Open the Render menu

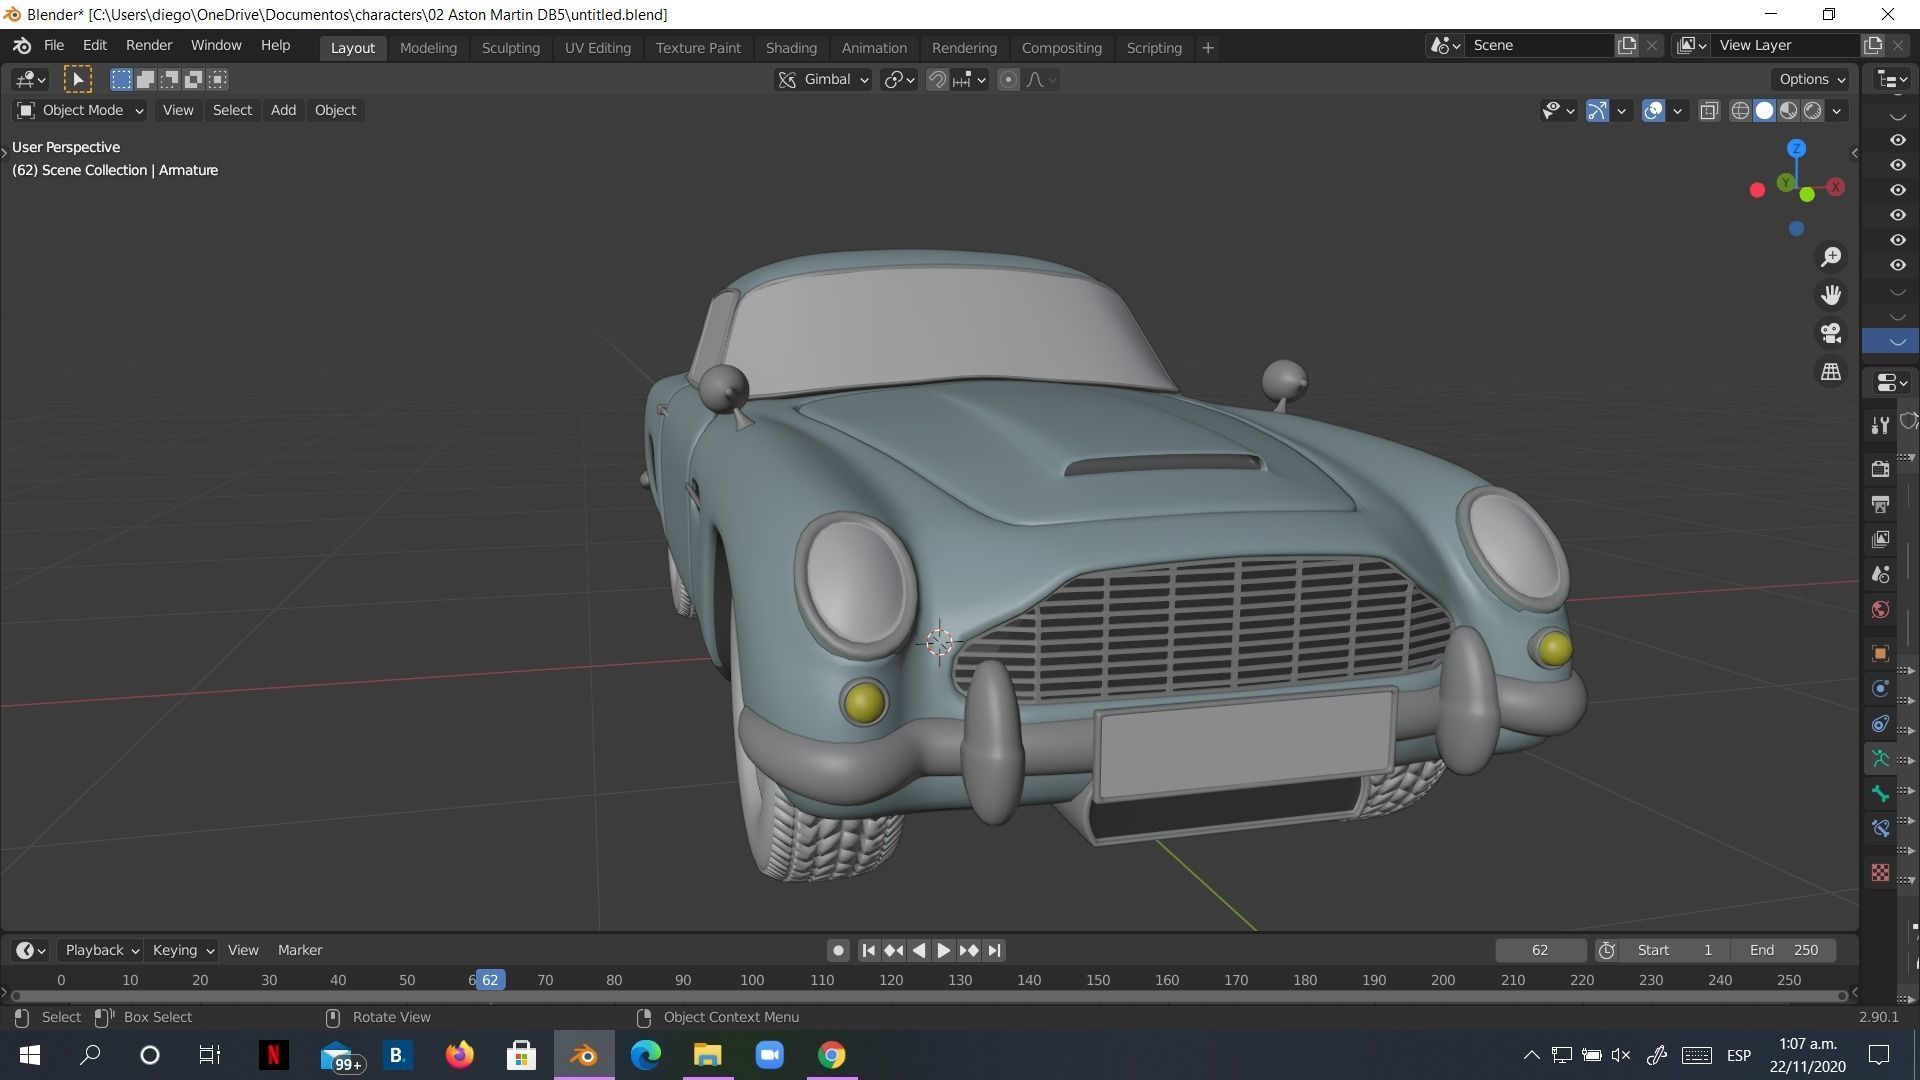point(149,46)
